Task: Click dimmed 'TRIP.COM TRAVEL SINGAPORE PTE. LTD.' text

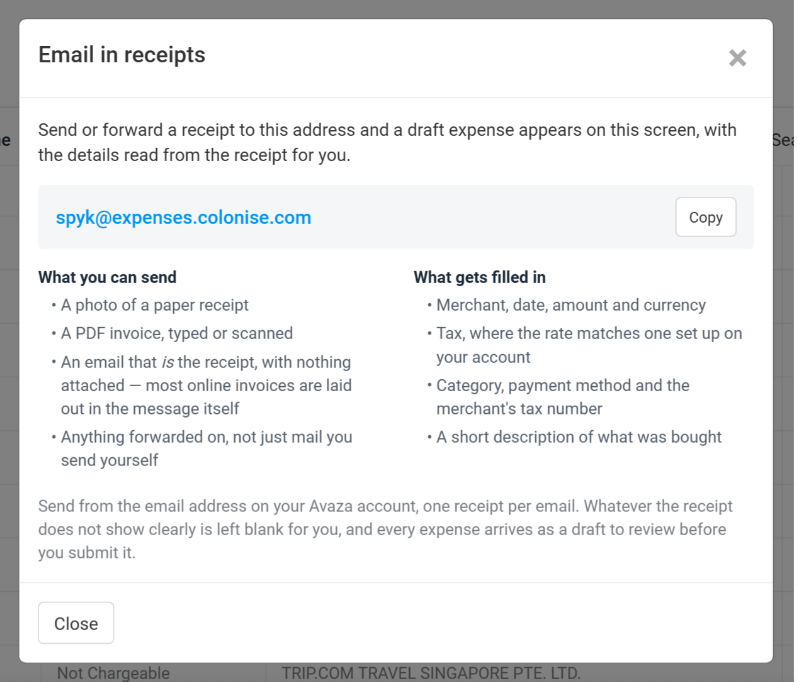Action: pos(431,673)
